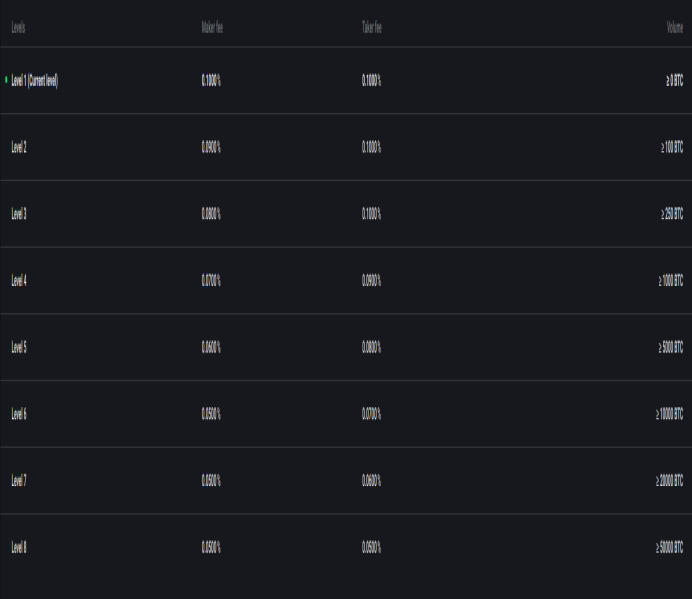The height and width of the screenshot is (599, 692).
Task: Click the Maker fee column header
Action: tap(212, 28)
